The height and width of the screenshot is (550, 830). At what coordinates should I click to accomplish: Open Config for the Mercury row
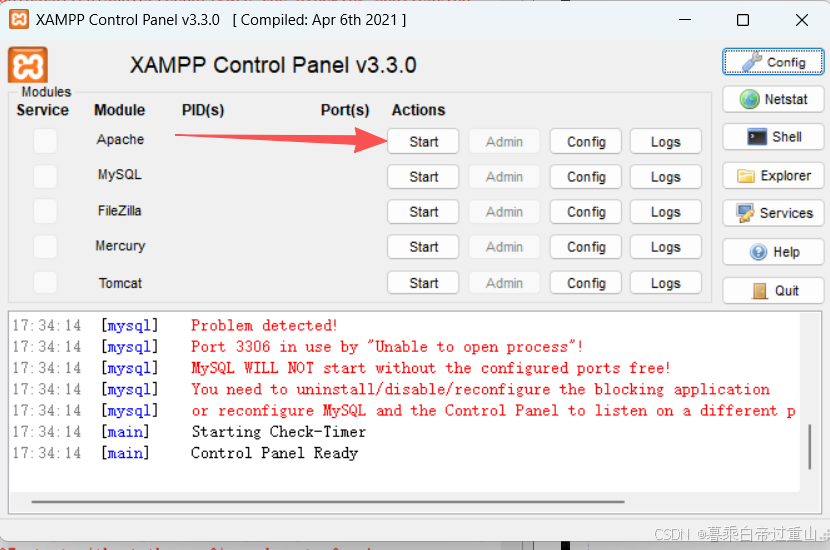tap(585, 247)
